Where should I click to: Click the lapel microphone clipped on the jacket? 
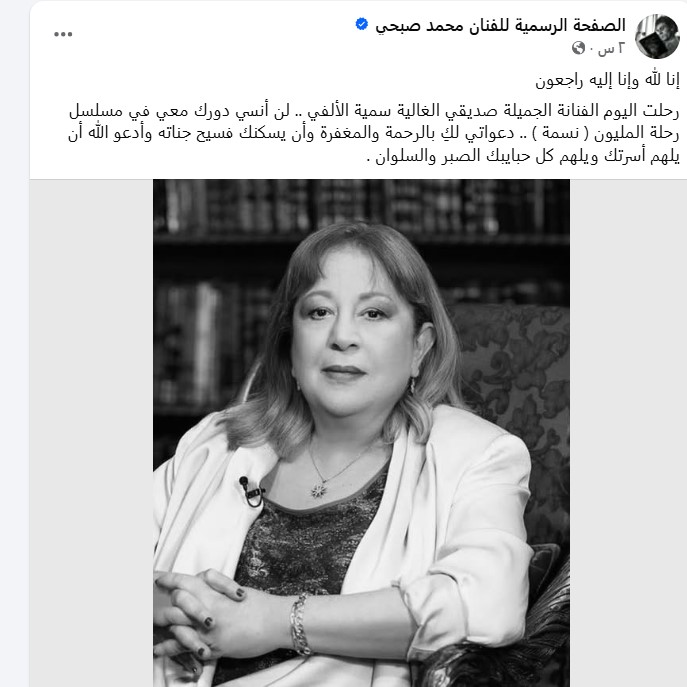(x=251, y=491)
